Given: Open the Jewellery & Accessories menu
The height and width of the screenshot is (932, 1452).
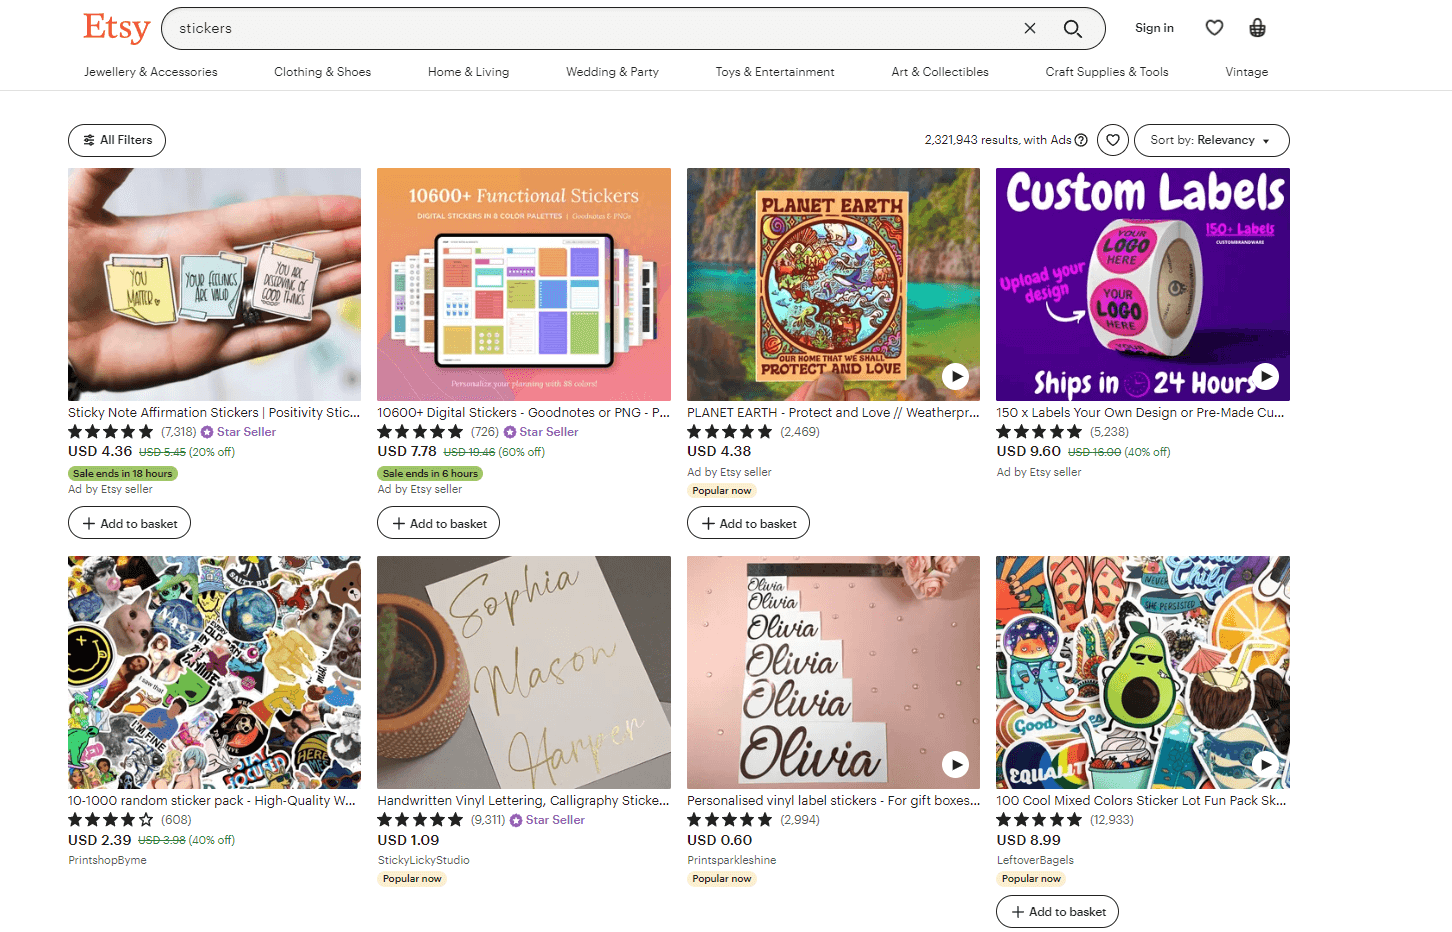Looking at the screenshot, I should [x=151, y=72].
